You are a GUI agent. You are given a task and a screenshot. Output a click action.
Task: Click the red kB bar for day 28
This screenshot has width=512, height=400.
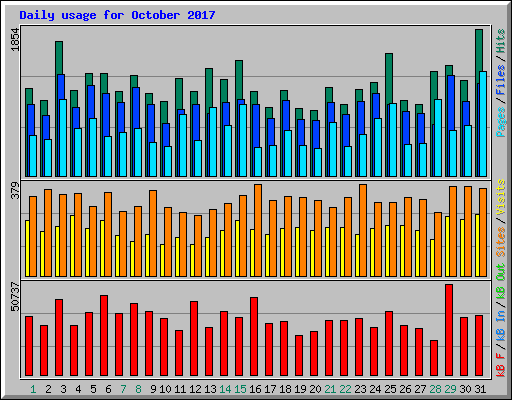pyautogui.click(x=434, y=358)
